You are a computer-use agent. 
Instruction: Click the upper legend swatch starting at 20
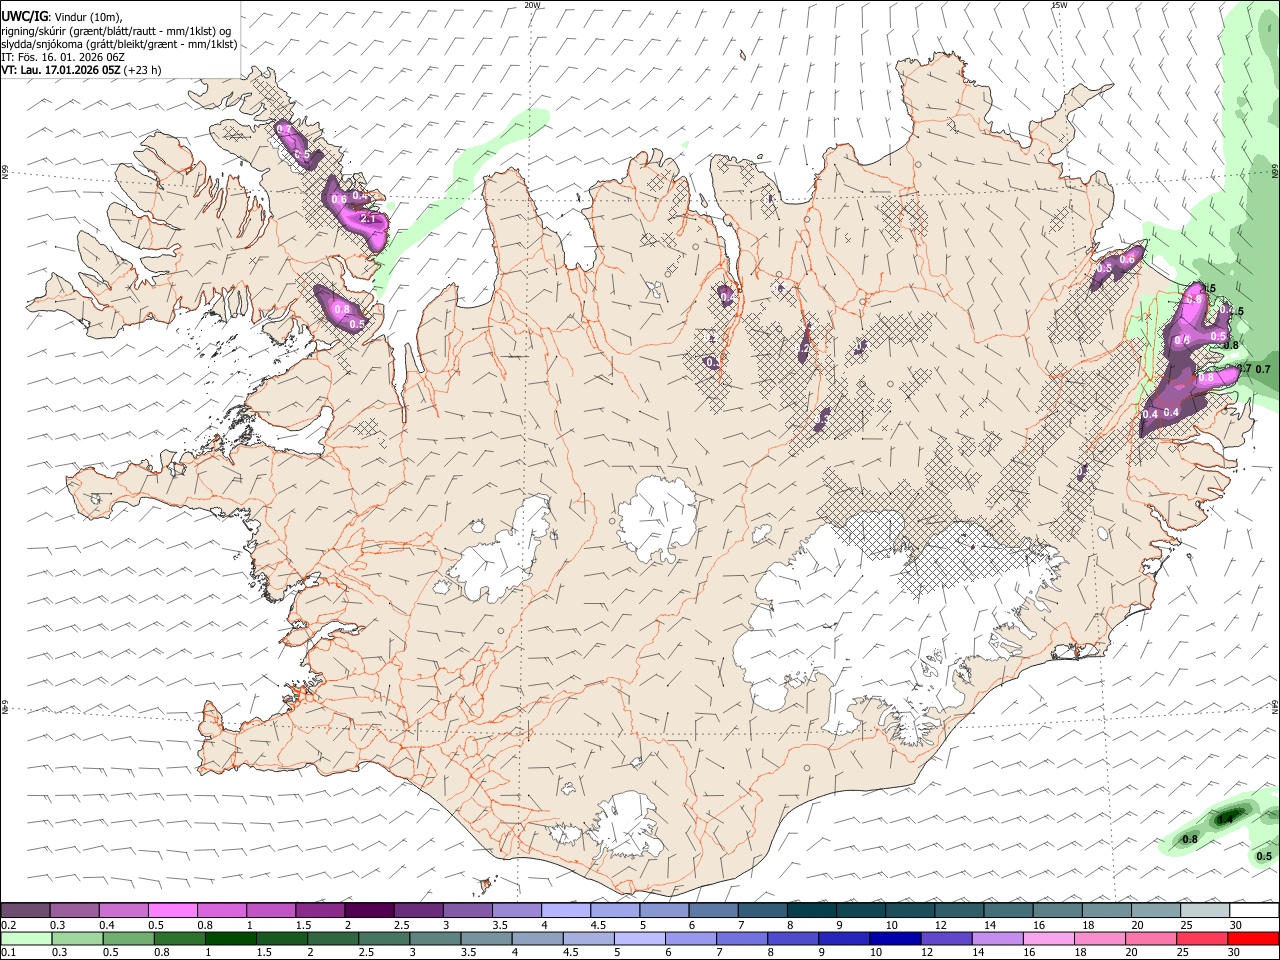coord(1155,910)
